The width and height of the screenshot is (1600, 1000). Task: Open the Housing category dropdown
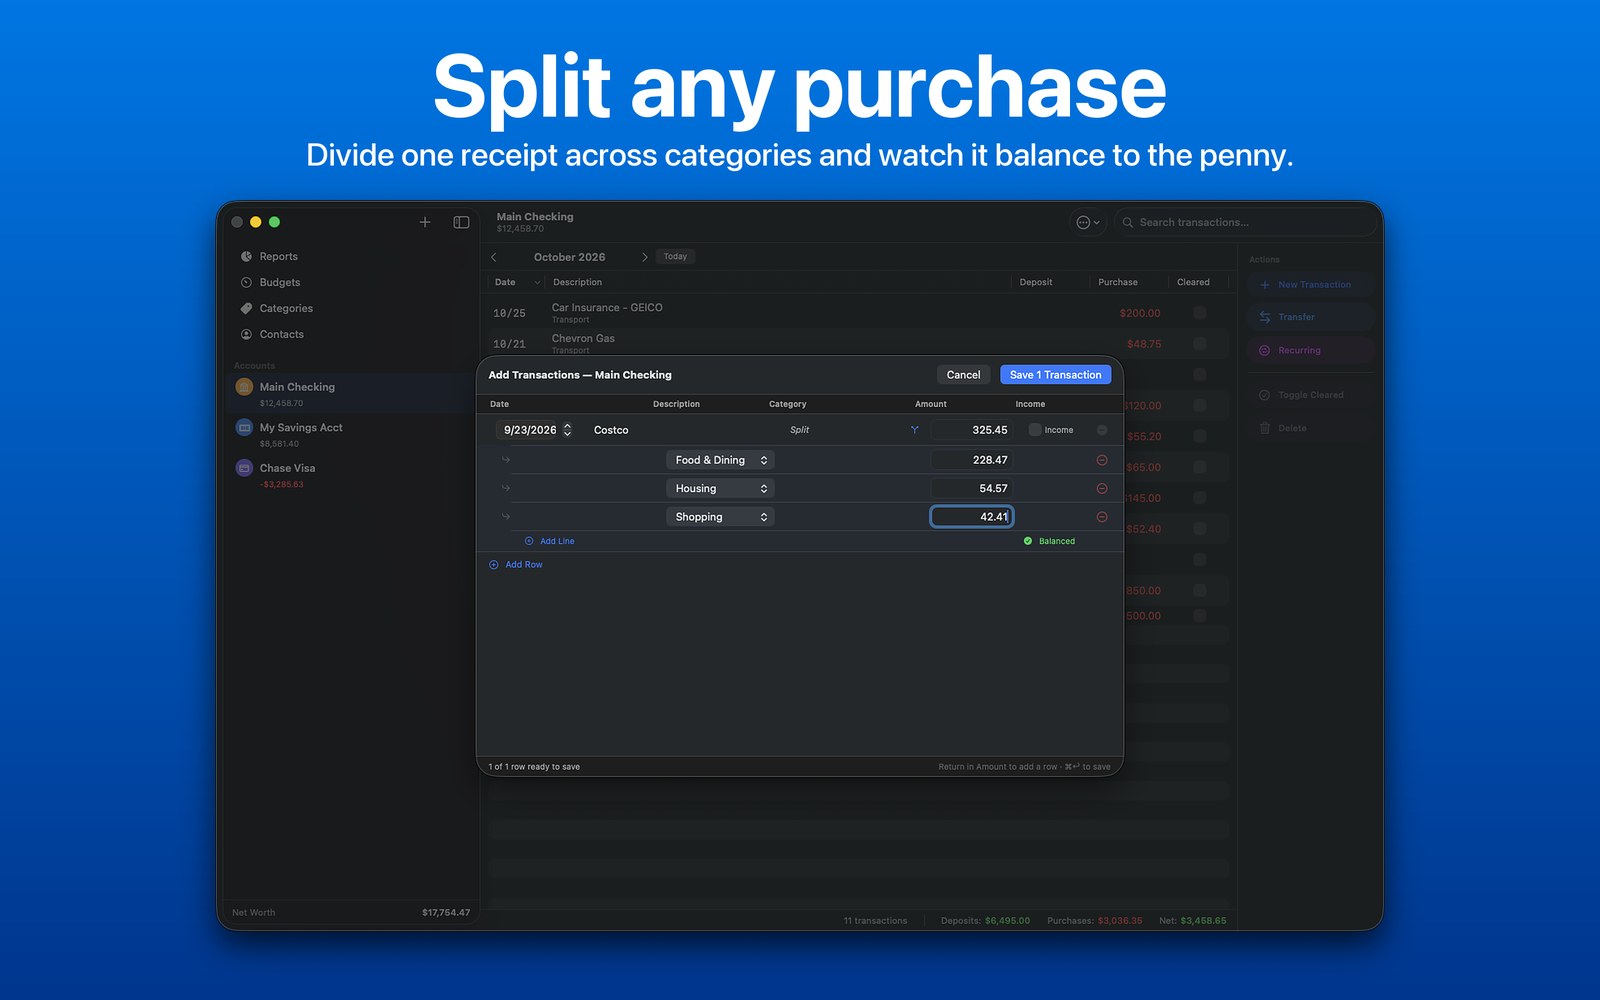[x=720, y=489]
